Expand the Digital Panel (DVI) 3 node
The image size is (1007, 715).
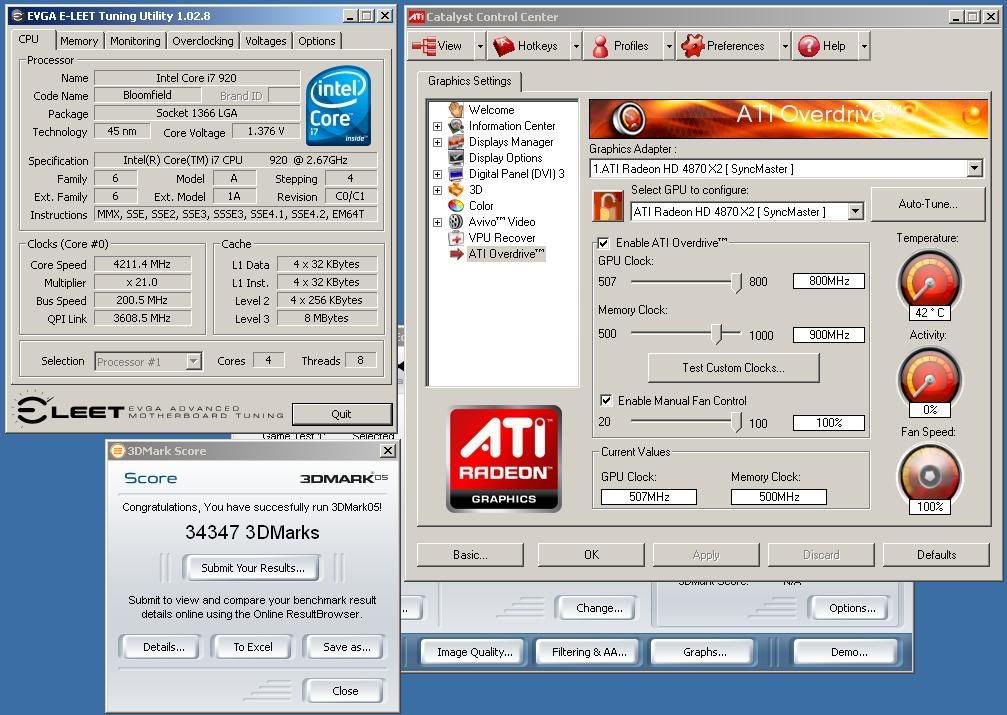pos(437,174)
